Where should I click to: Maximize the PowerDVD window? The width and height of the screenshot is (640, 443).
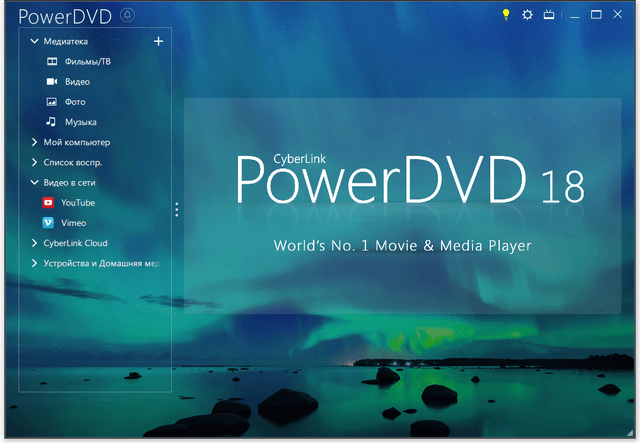tap(596, 15)
